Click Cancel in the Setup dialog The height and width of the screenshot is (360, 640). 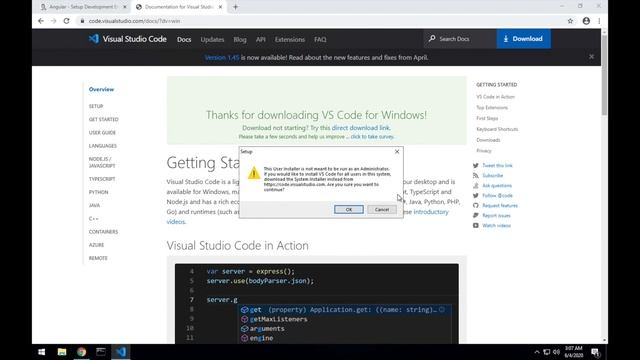[x=382, y=209]
